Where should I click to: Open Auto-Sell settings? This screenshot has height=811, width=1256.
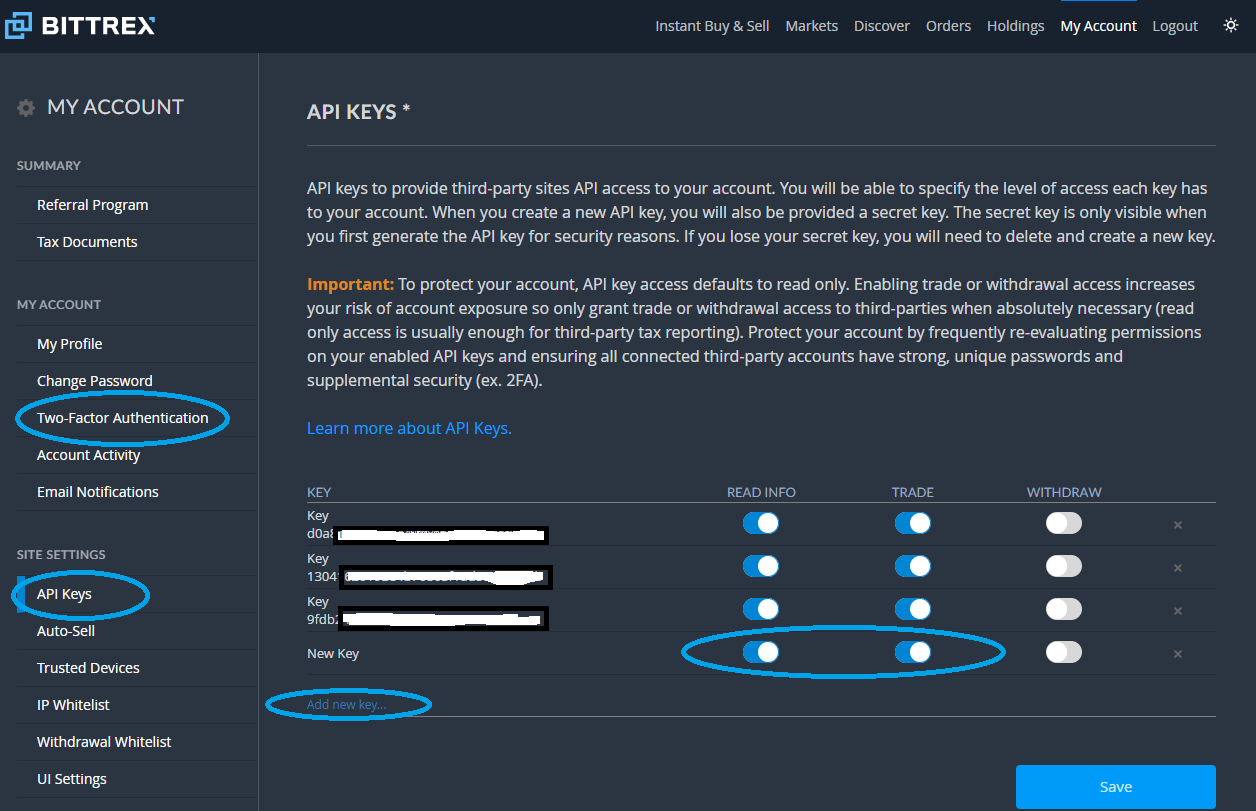[x=66, y=631]
